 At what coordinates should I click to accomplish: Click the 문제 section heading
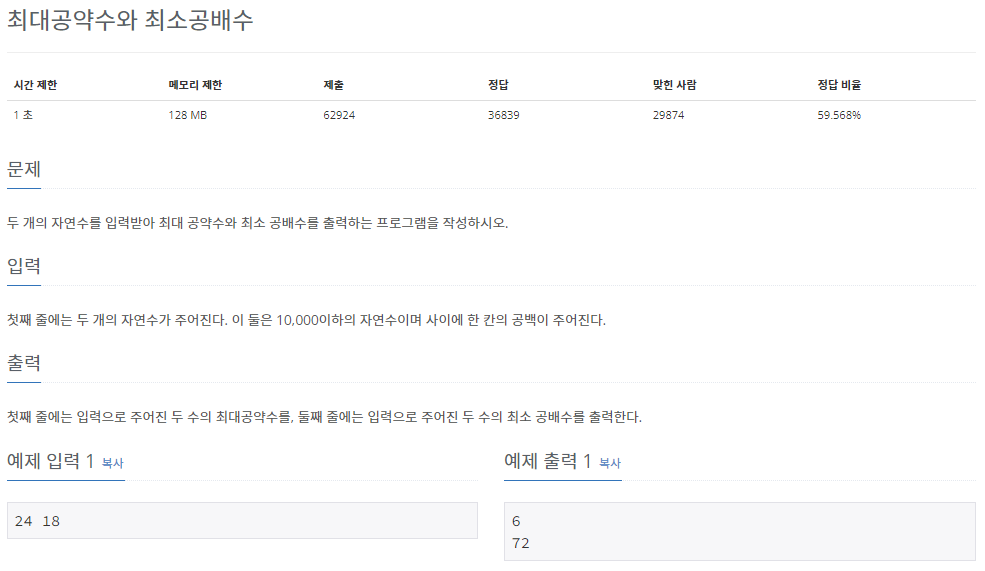coord(24,169)
